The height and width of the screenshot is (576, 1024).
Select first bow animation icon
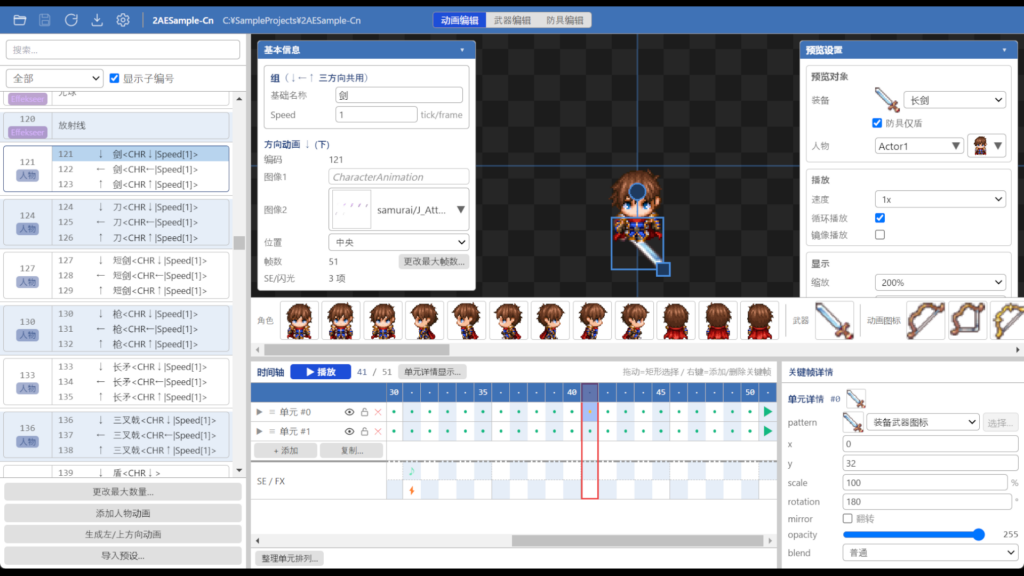(x=925, y=320)
